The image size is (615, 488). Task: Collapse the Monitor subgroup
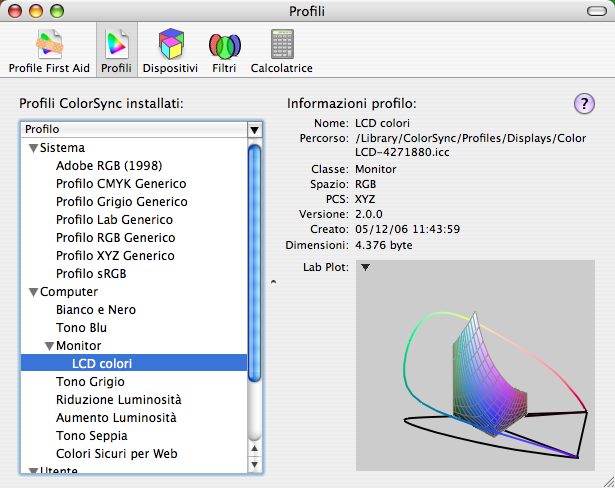pos(49,346)
